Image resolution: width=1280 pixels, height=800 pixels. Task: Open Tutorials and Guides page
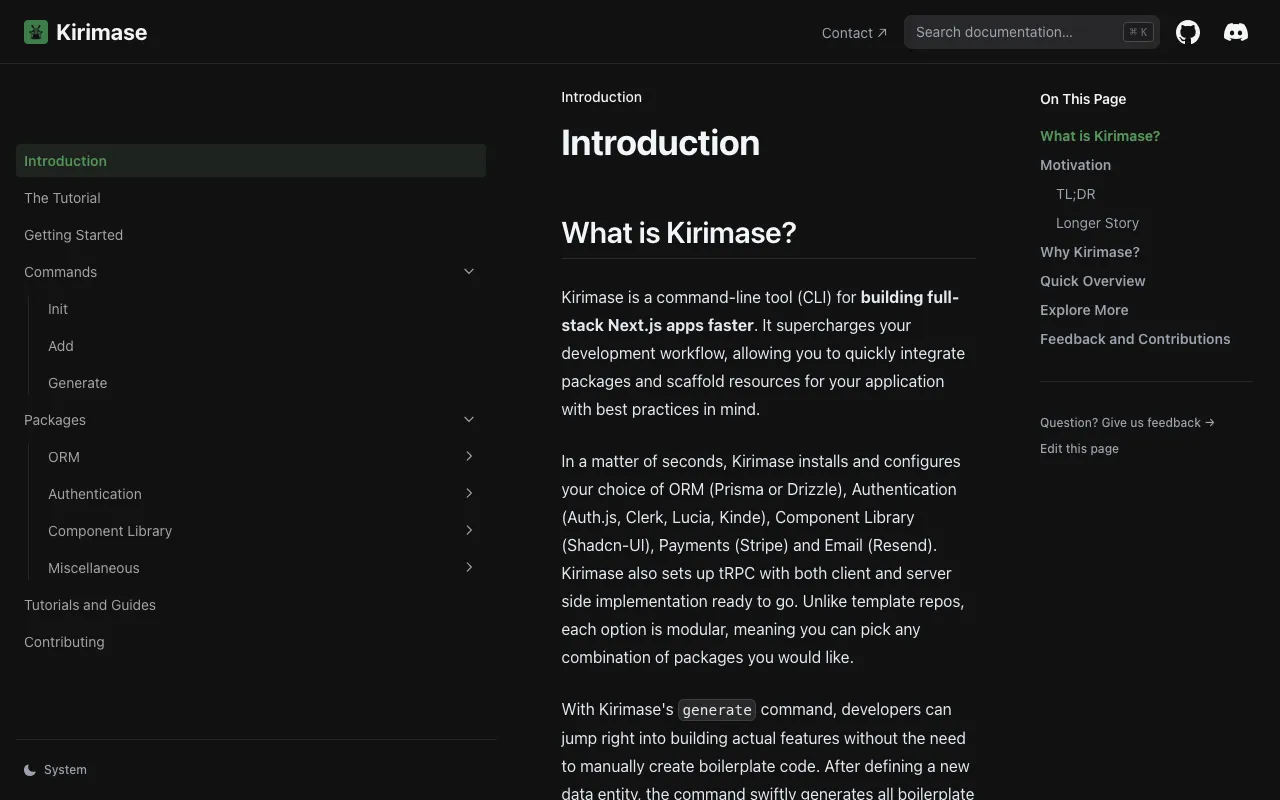[251, 605]
